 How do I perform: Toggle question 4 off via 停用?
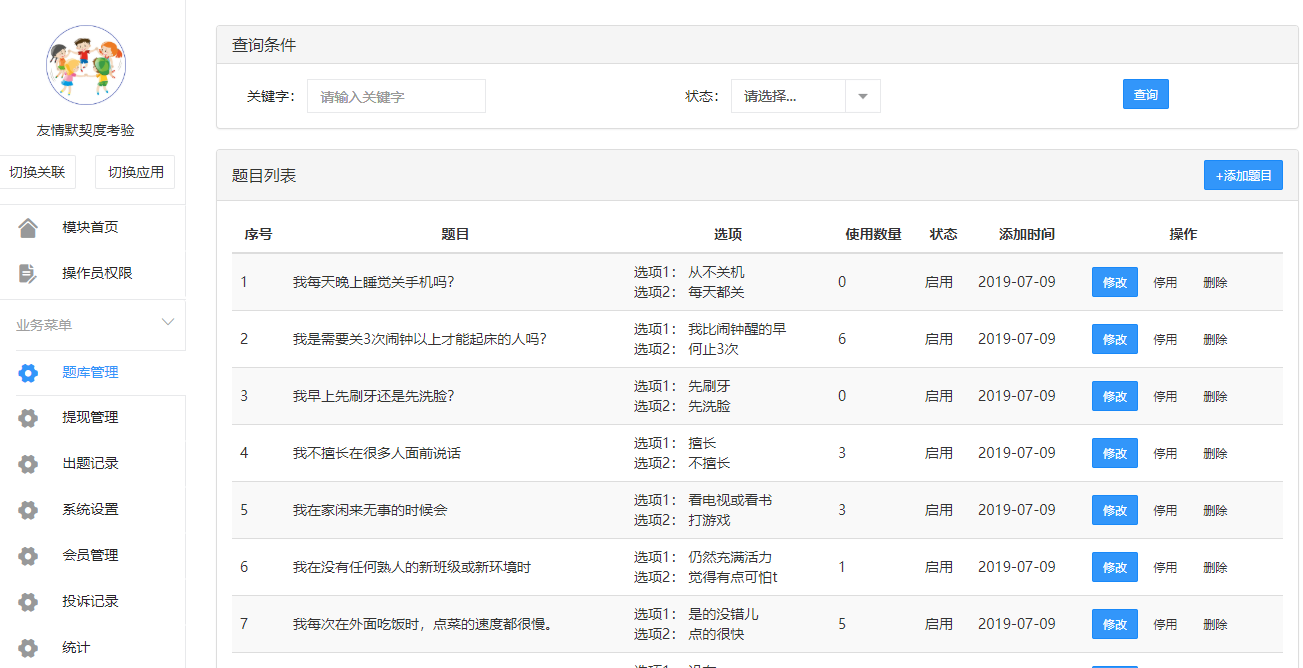1165,454
